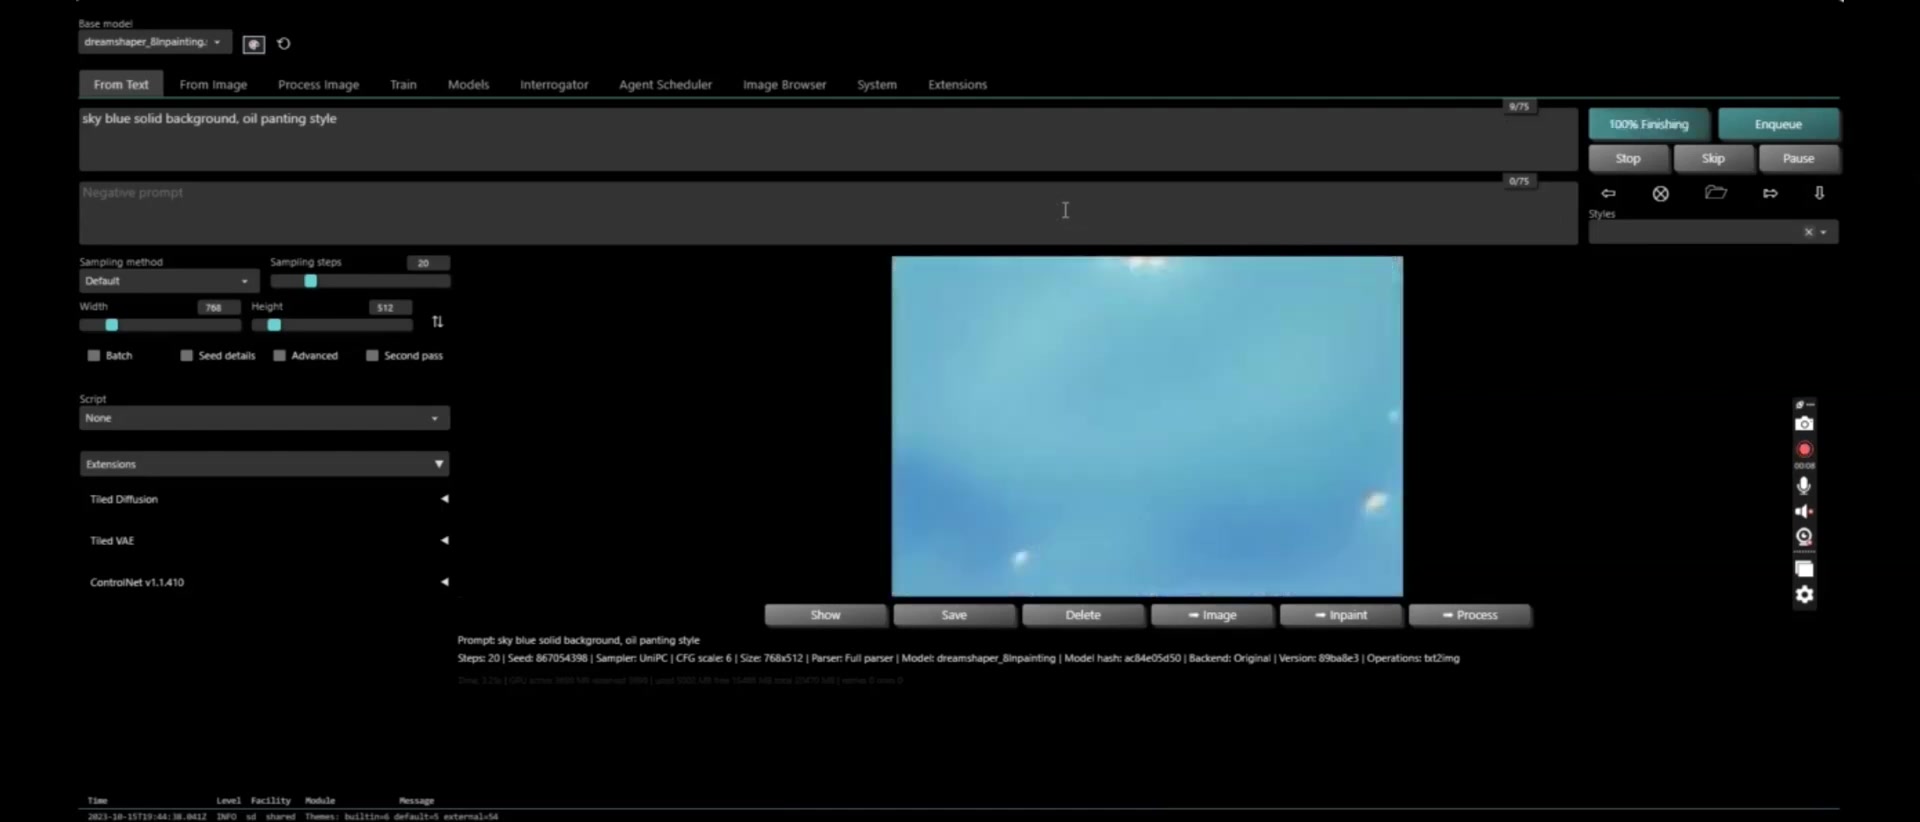This screenshot has width=1920, height=822.
Task: Click the Height value field showing 512
Action: 391,308
